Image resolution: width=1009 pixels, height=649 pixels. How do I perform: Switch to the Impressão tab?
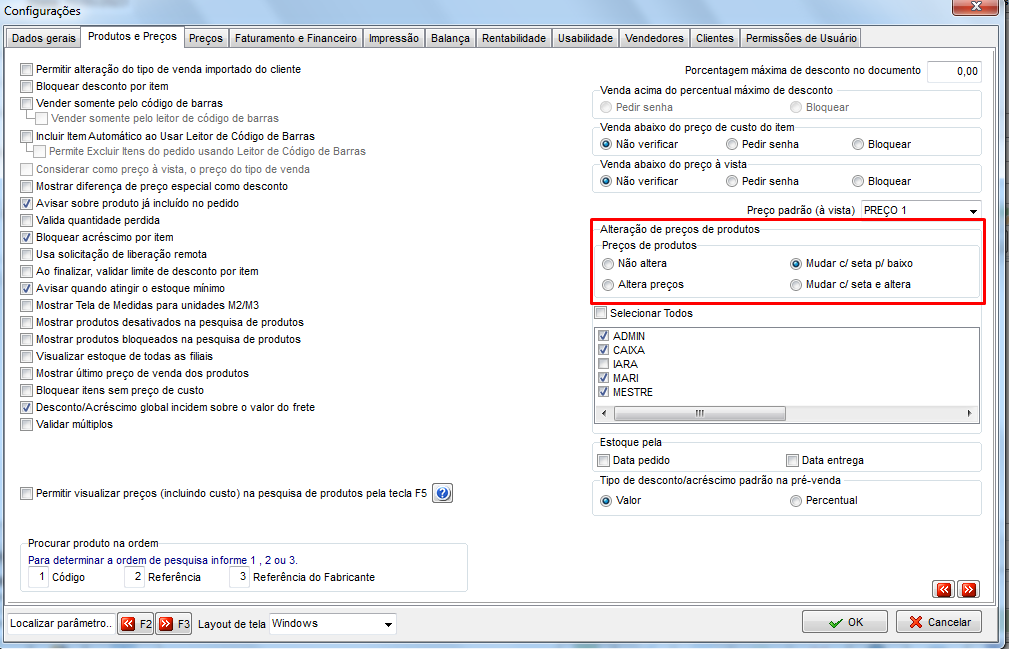click(x=394, y=39)
